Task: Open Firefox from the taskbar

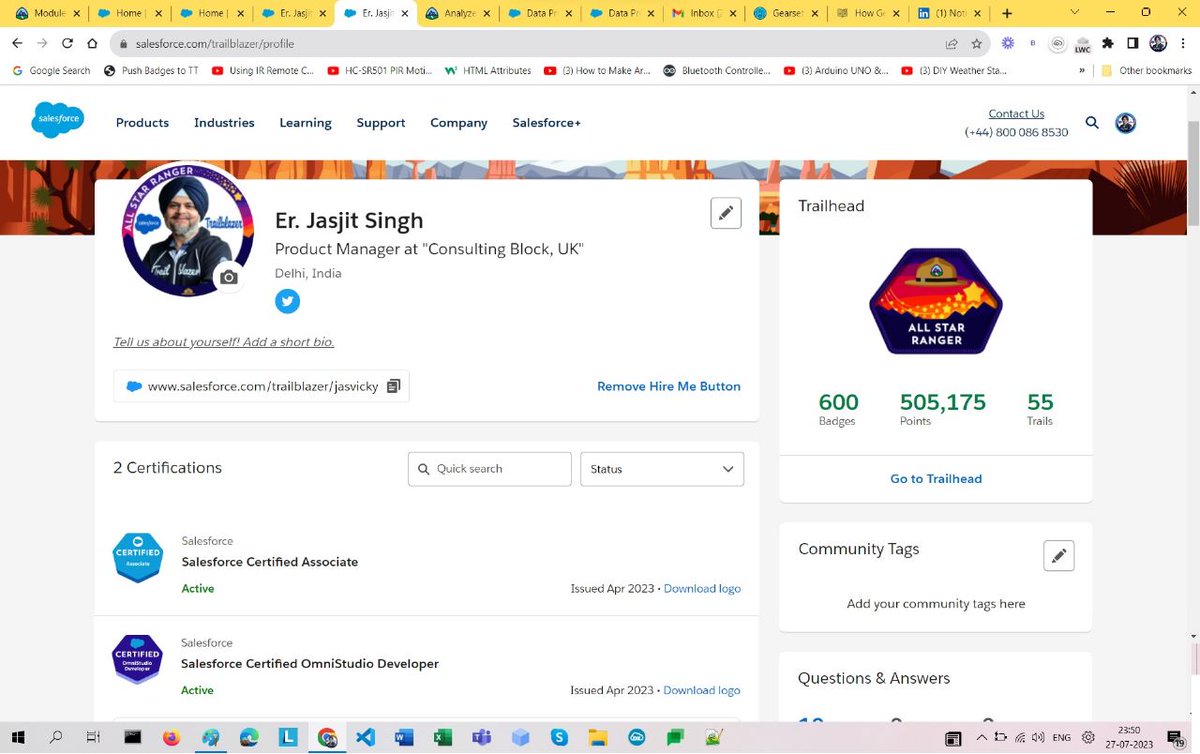Action: (171, 738)
